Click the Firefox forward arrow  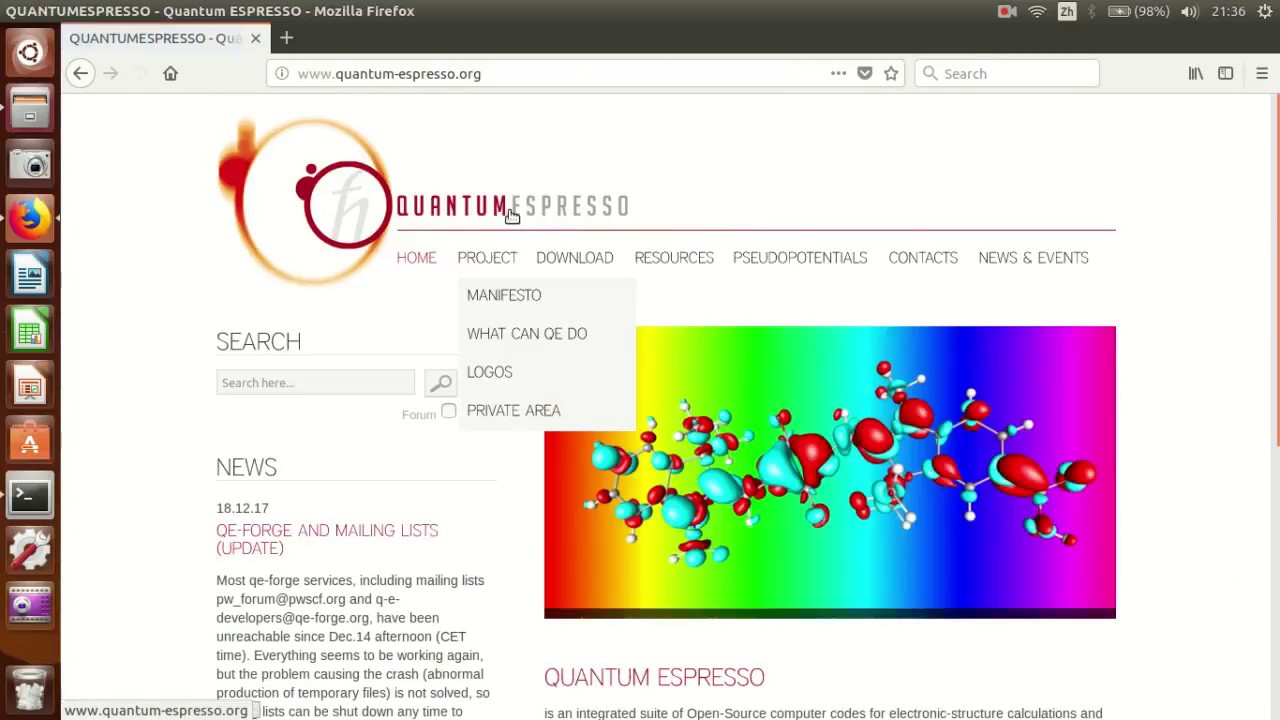point(111,73)
